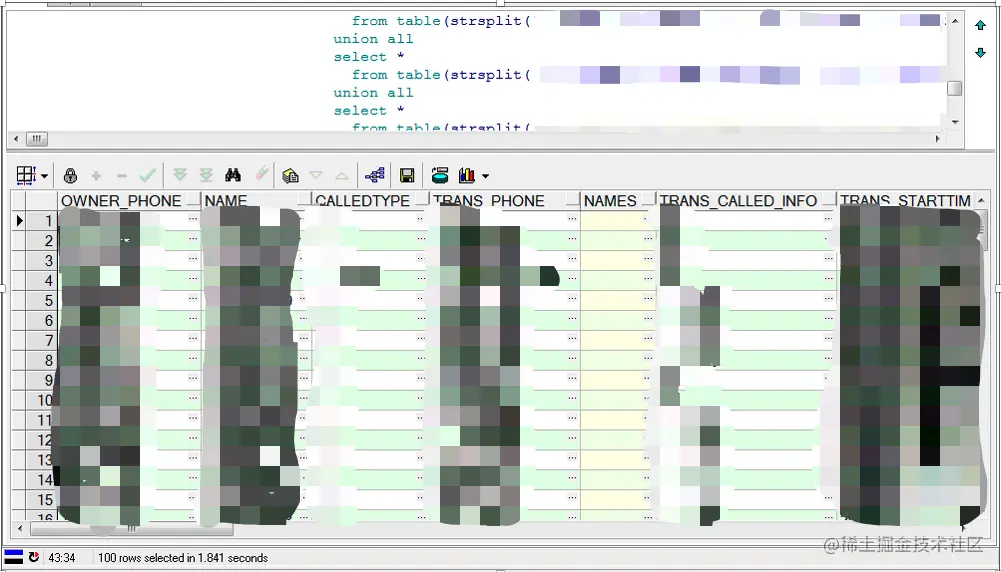The image size is (1001, 572).
Task: Click the result grid vertical scroll up arrow
Action: [982, 200]
